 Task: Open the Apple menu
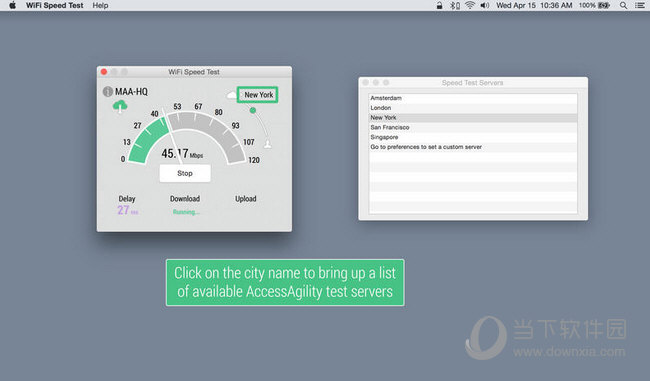(x=12, y=5)
